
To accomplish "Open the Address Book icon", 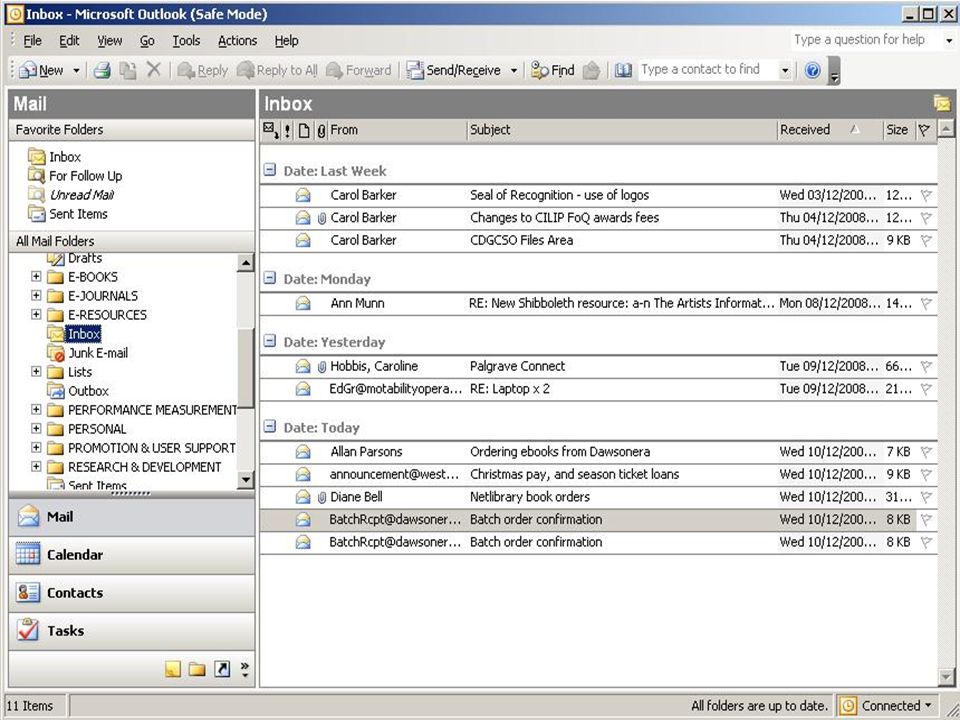I will click(x=623, y=70).
